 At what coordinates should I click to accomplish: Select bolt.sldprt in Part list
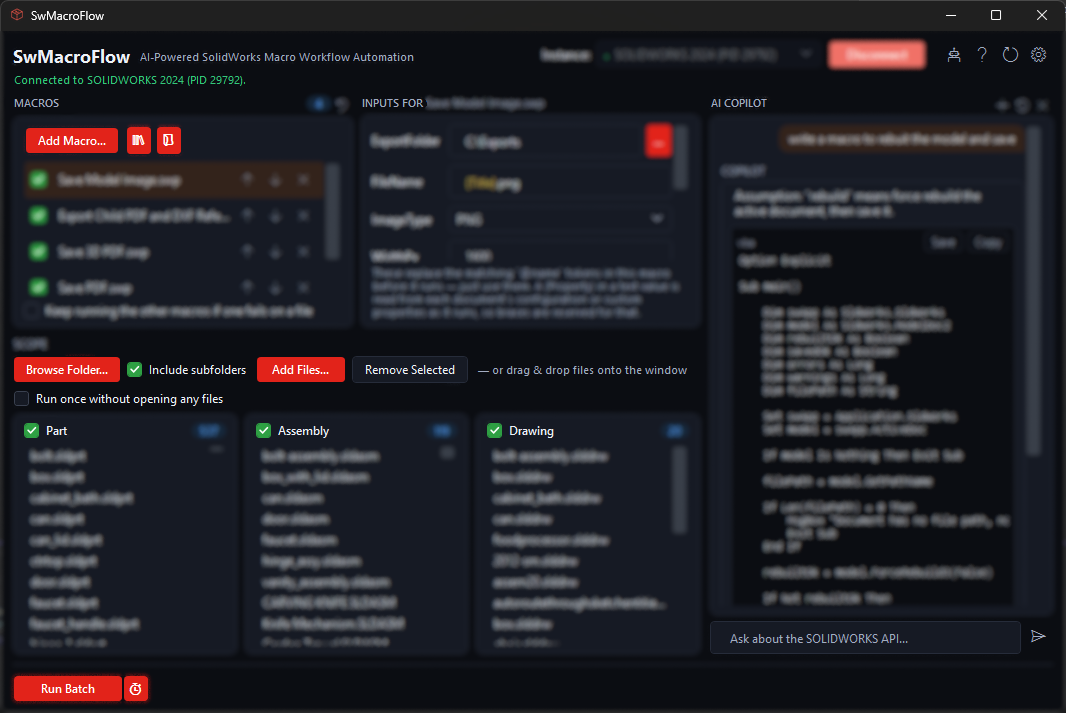pyautogui.click(x=58, y=456)
